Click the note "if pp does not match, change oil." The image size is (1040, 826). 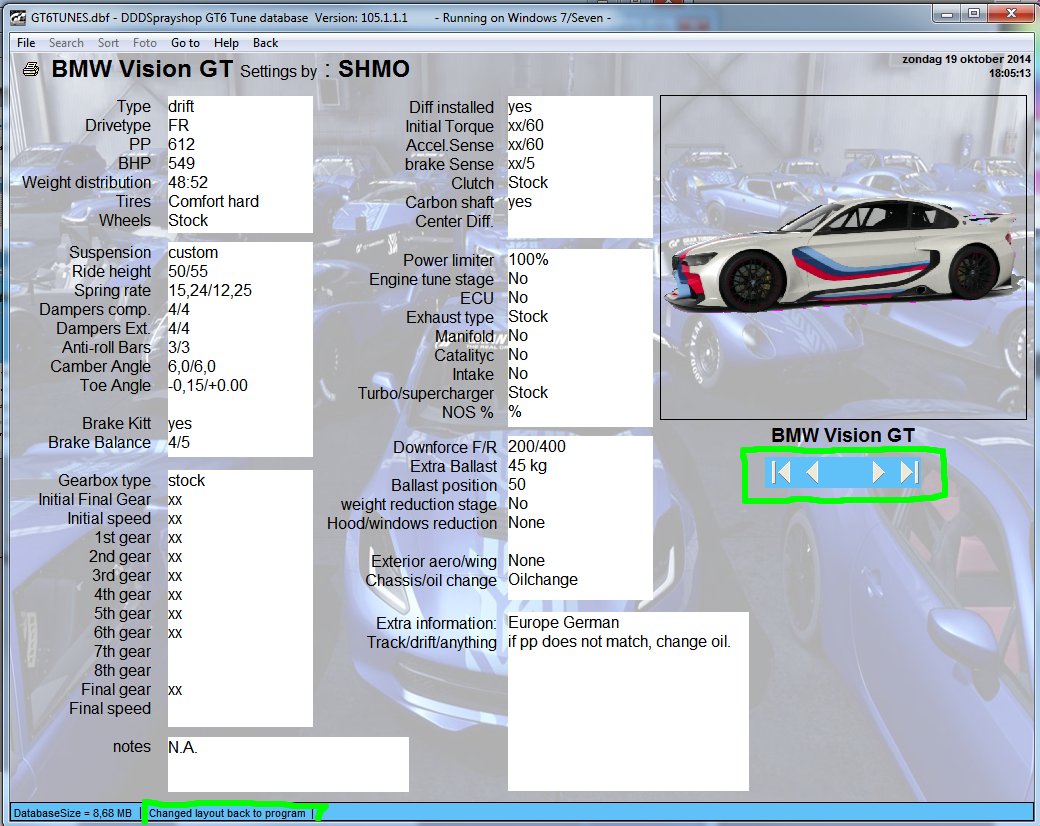tap(619, 642)
